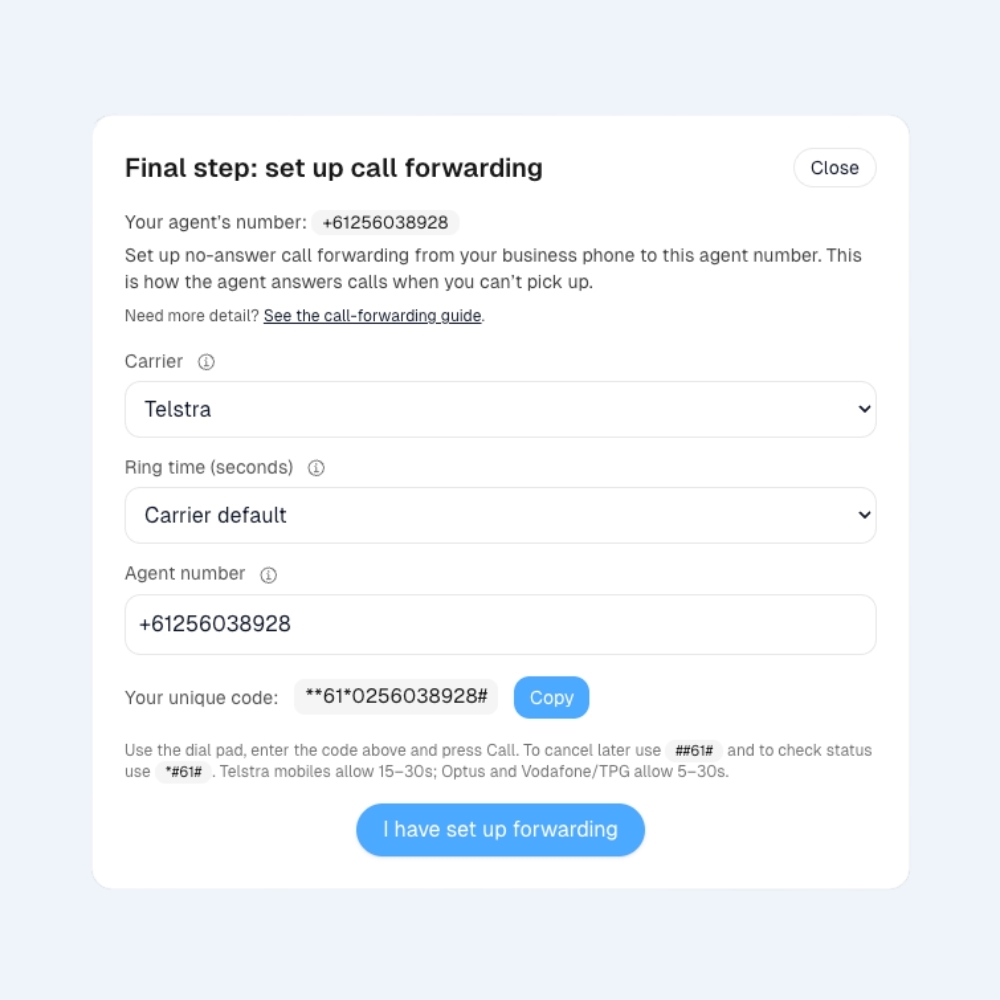Click the Carrier field label

coord(154,361)
